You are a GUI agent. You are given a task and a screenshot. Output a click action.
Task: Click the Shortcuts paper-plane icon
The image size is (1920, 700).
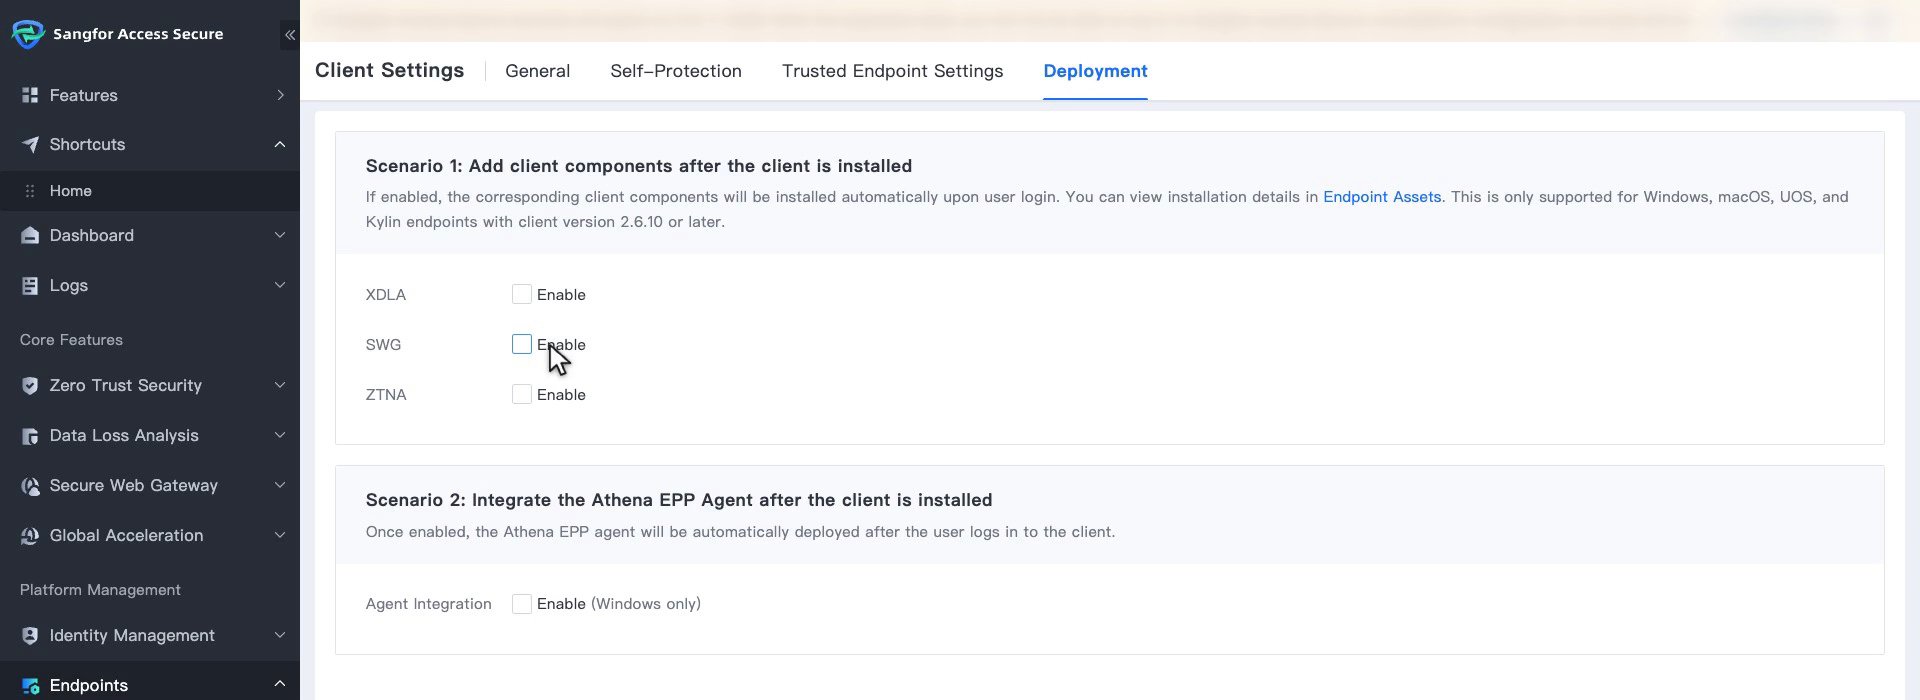30,144
